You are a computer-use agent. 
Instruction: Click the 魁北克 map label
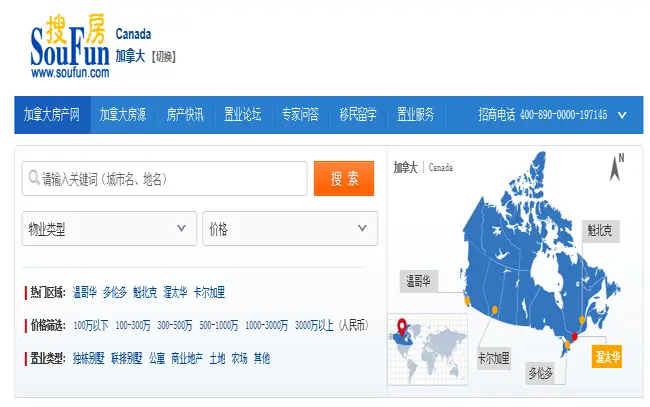(599, 231)
